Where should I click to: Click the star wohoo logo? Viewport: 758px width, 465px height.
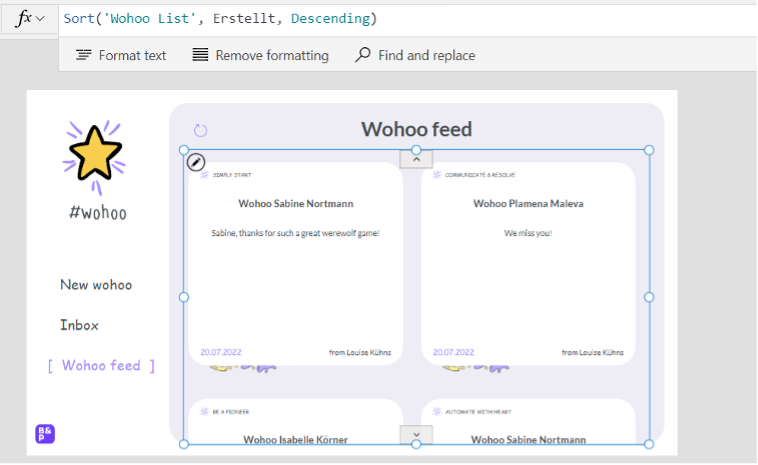click(x=95, y=156)
